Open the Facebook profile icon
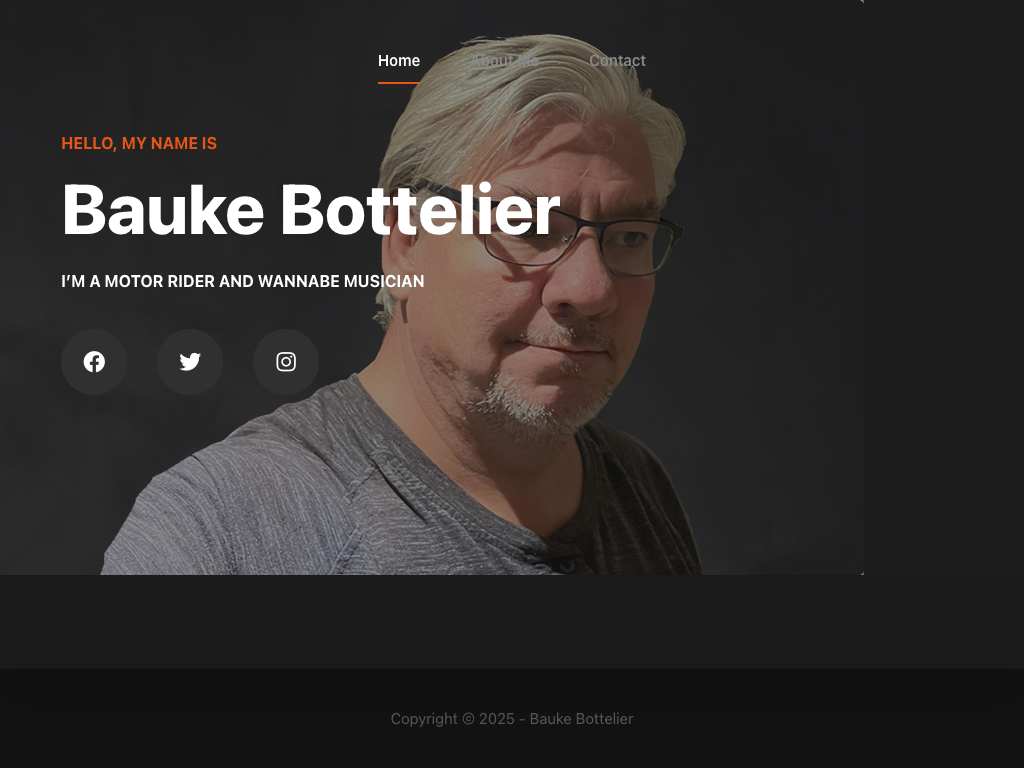 click(94, 362)
